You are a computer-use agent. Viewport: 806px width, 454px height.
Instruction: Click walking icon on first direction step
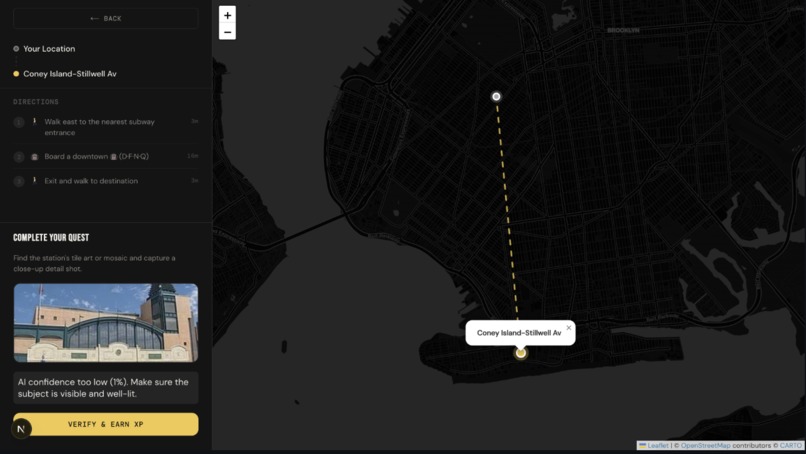[x=34, y=122]
